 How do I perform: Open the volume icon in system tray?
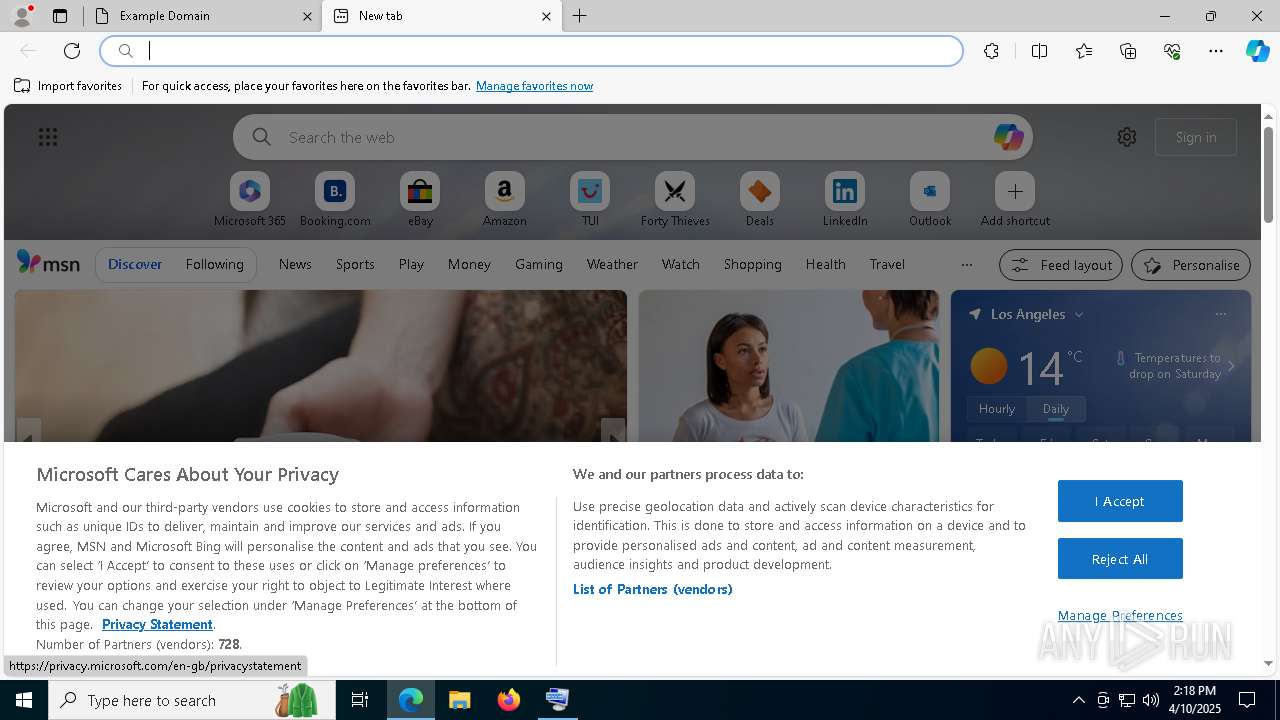[1150, 700]
